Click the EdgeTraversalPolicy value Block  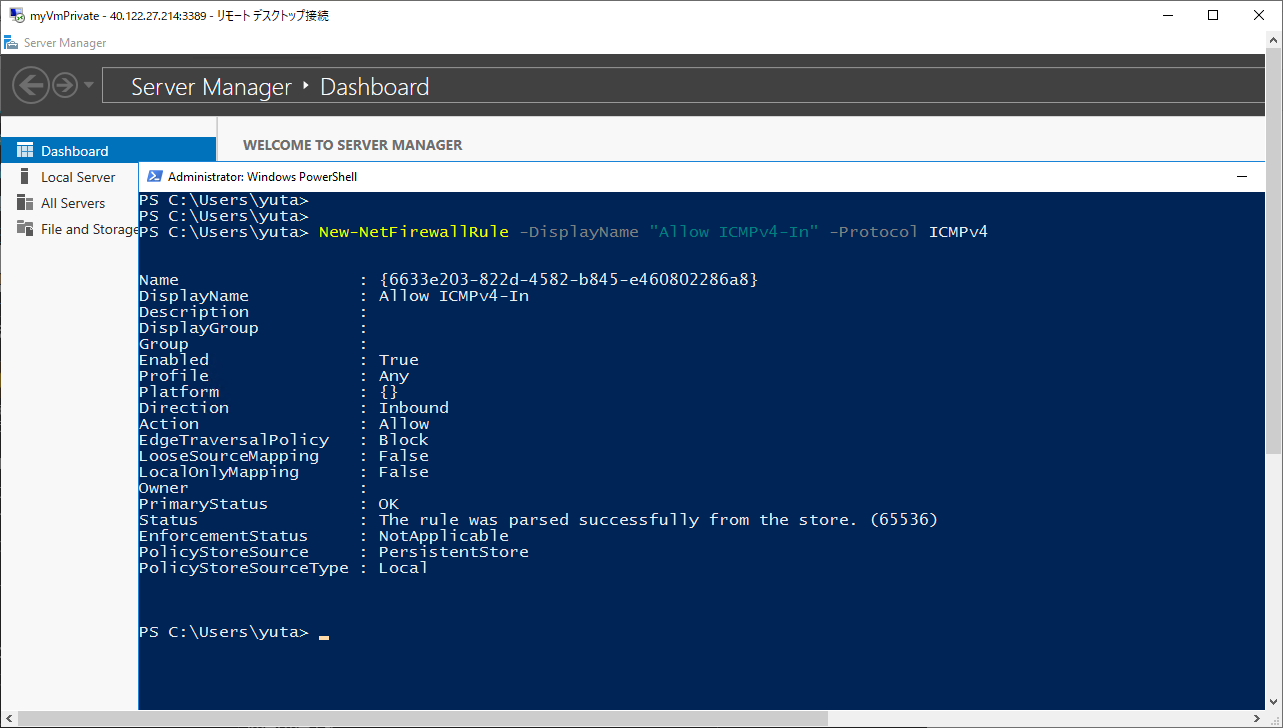pos(403,440)
